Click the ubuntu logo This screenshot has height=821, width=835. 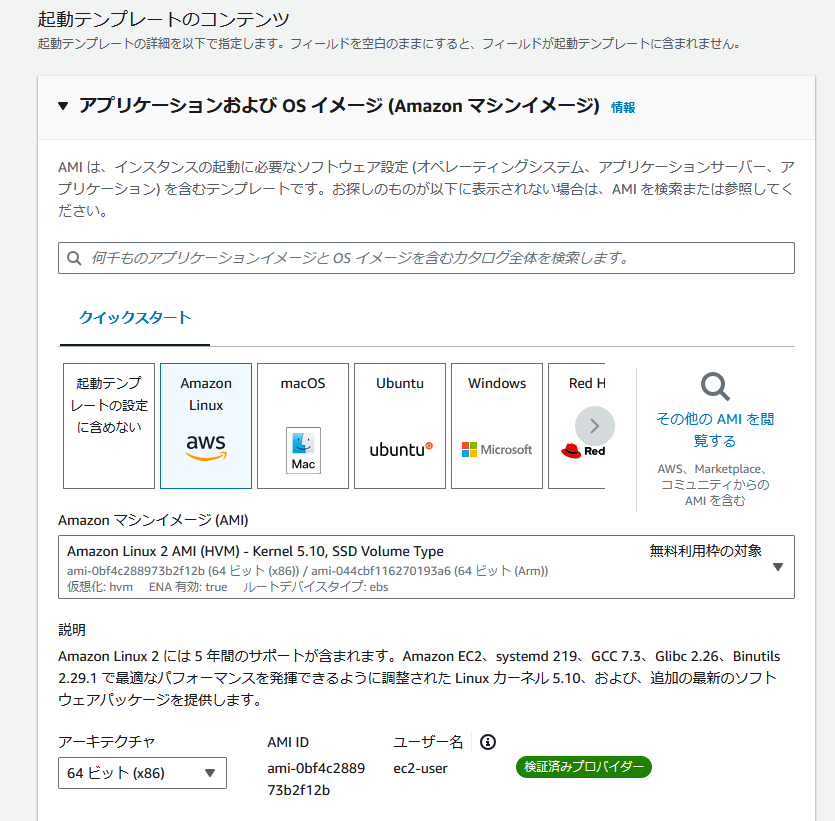pyautogui.click(x=401, y=450)
